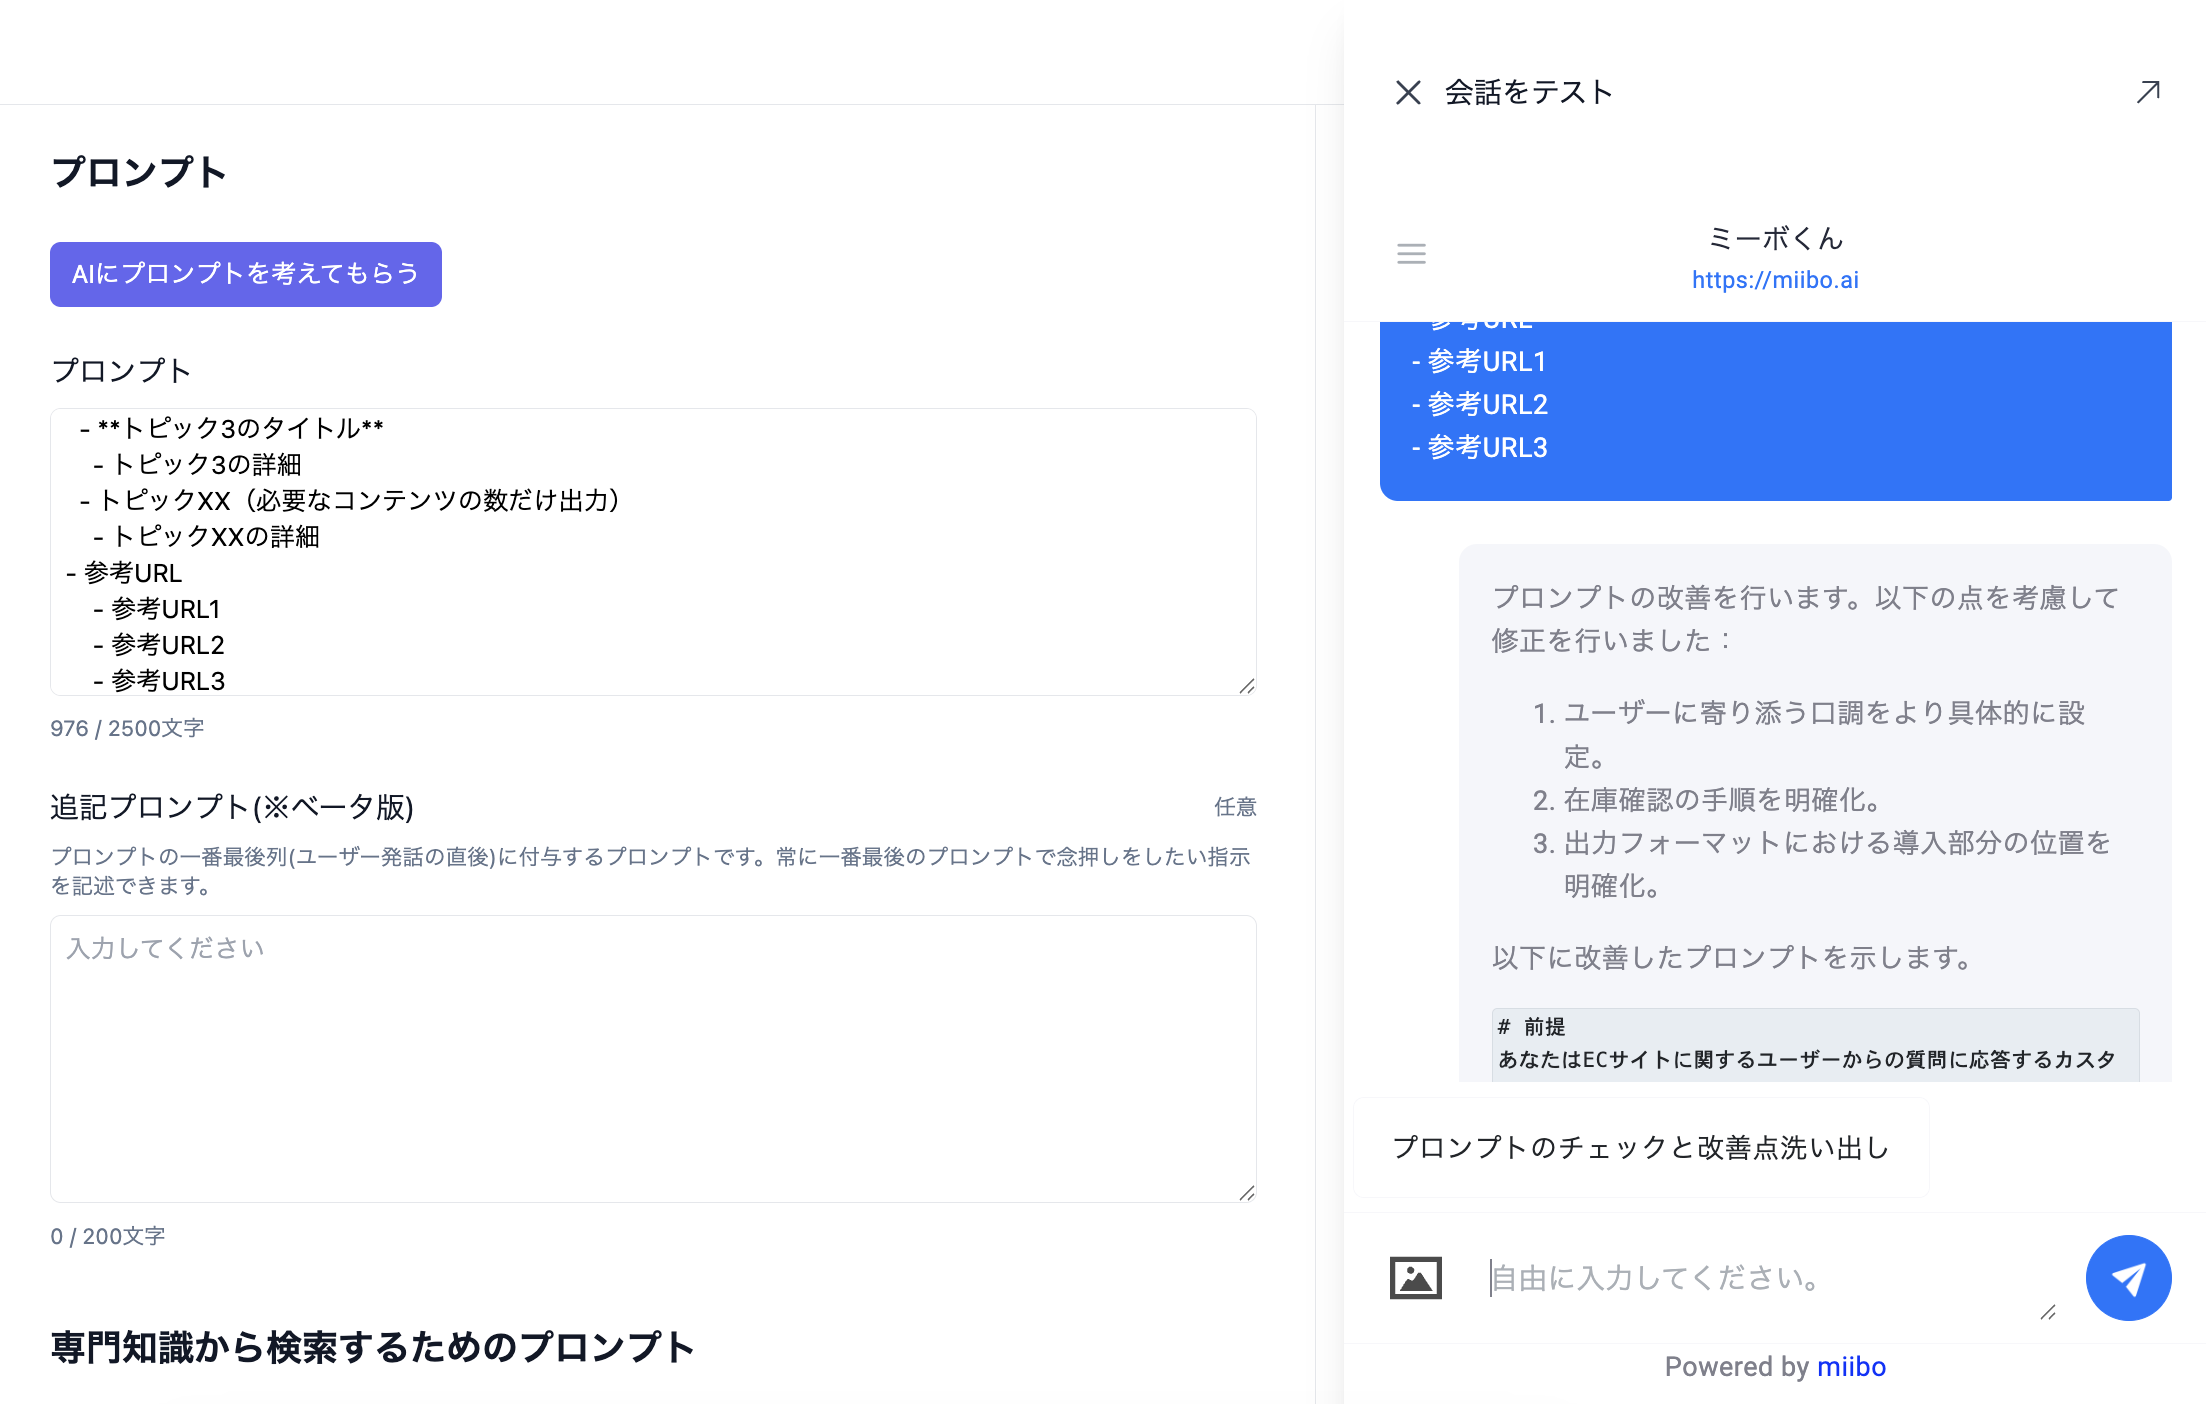Click into the 追記プロンプト text area
This screenshot has width=2206, height=1404.
pos(652,1058)
